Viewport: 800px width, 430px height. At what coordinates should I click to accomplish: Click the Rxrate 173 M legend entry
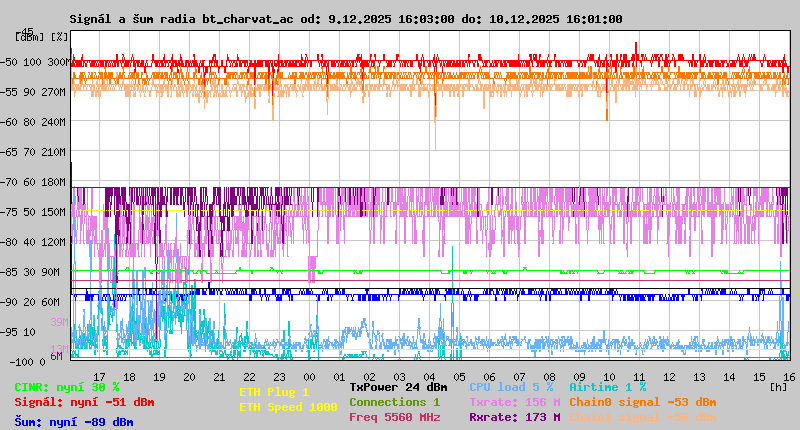click(514, 417)
